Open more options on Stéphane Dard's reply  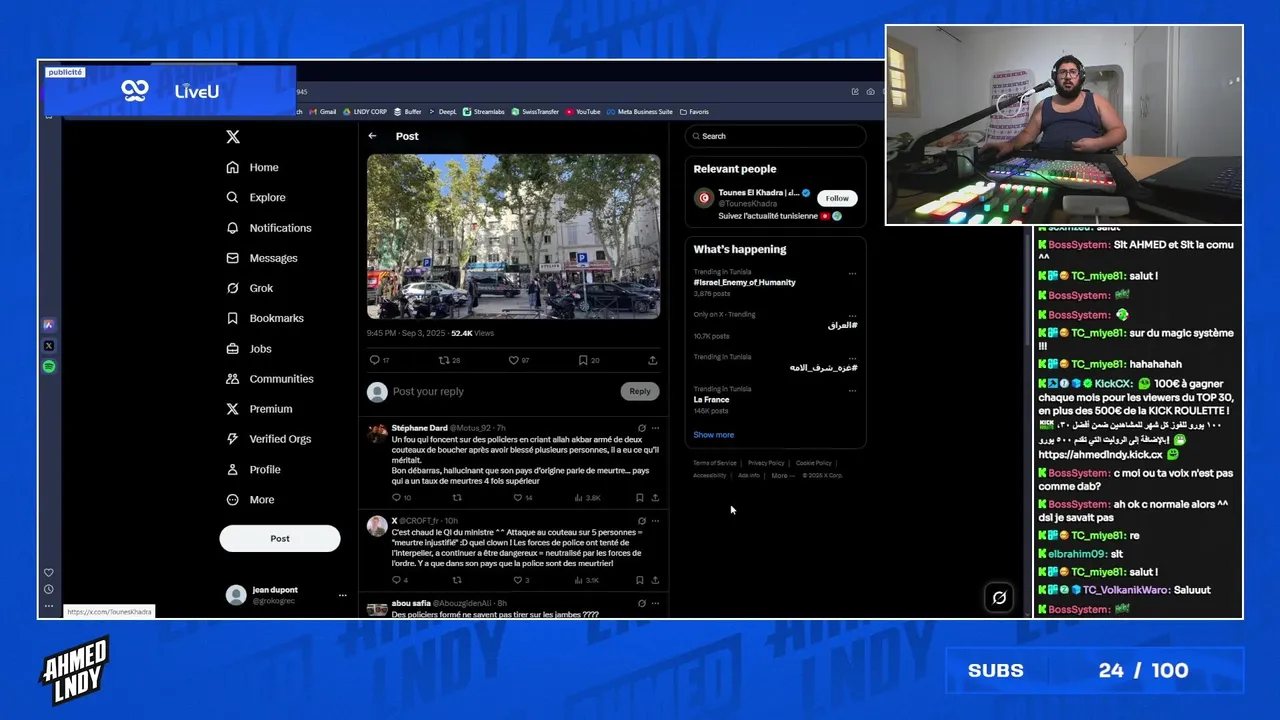[655, 428]
